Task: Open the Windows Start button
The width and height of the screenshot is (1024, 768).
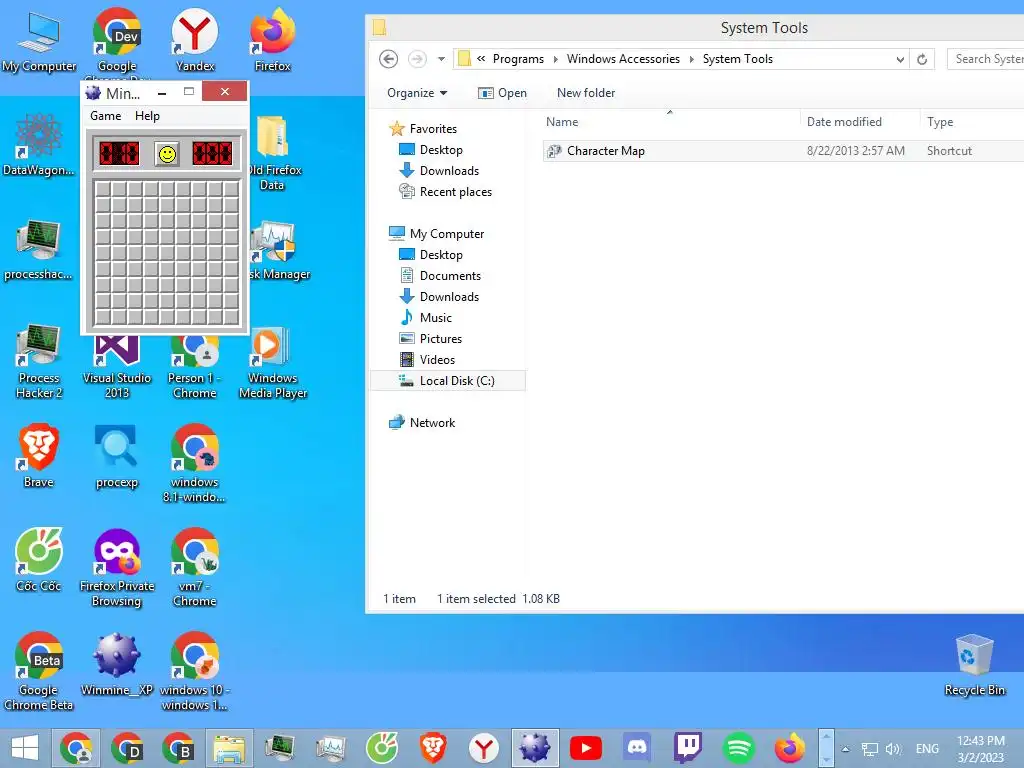Action: pos(25,748)
